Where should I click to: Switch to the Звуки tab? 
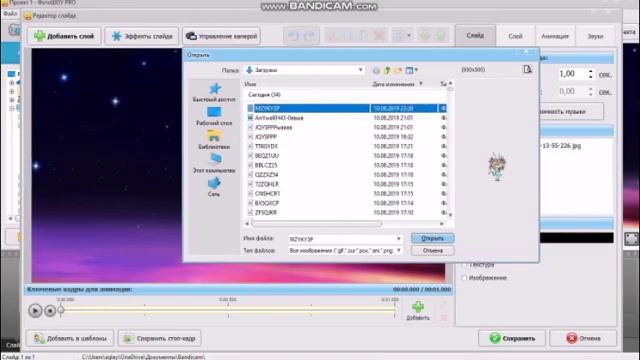pos(595,36)
